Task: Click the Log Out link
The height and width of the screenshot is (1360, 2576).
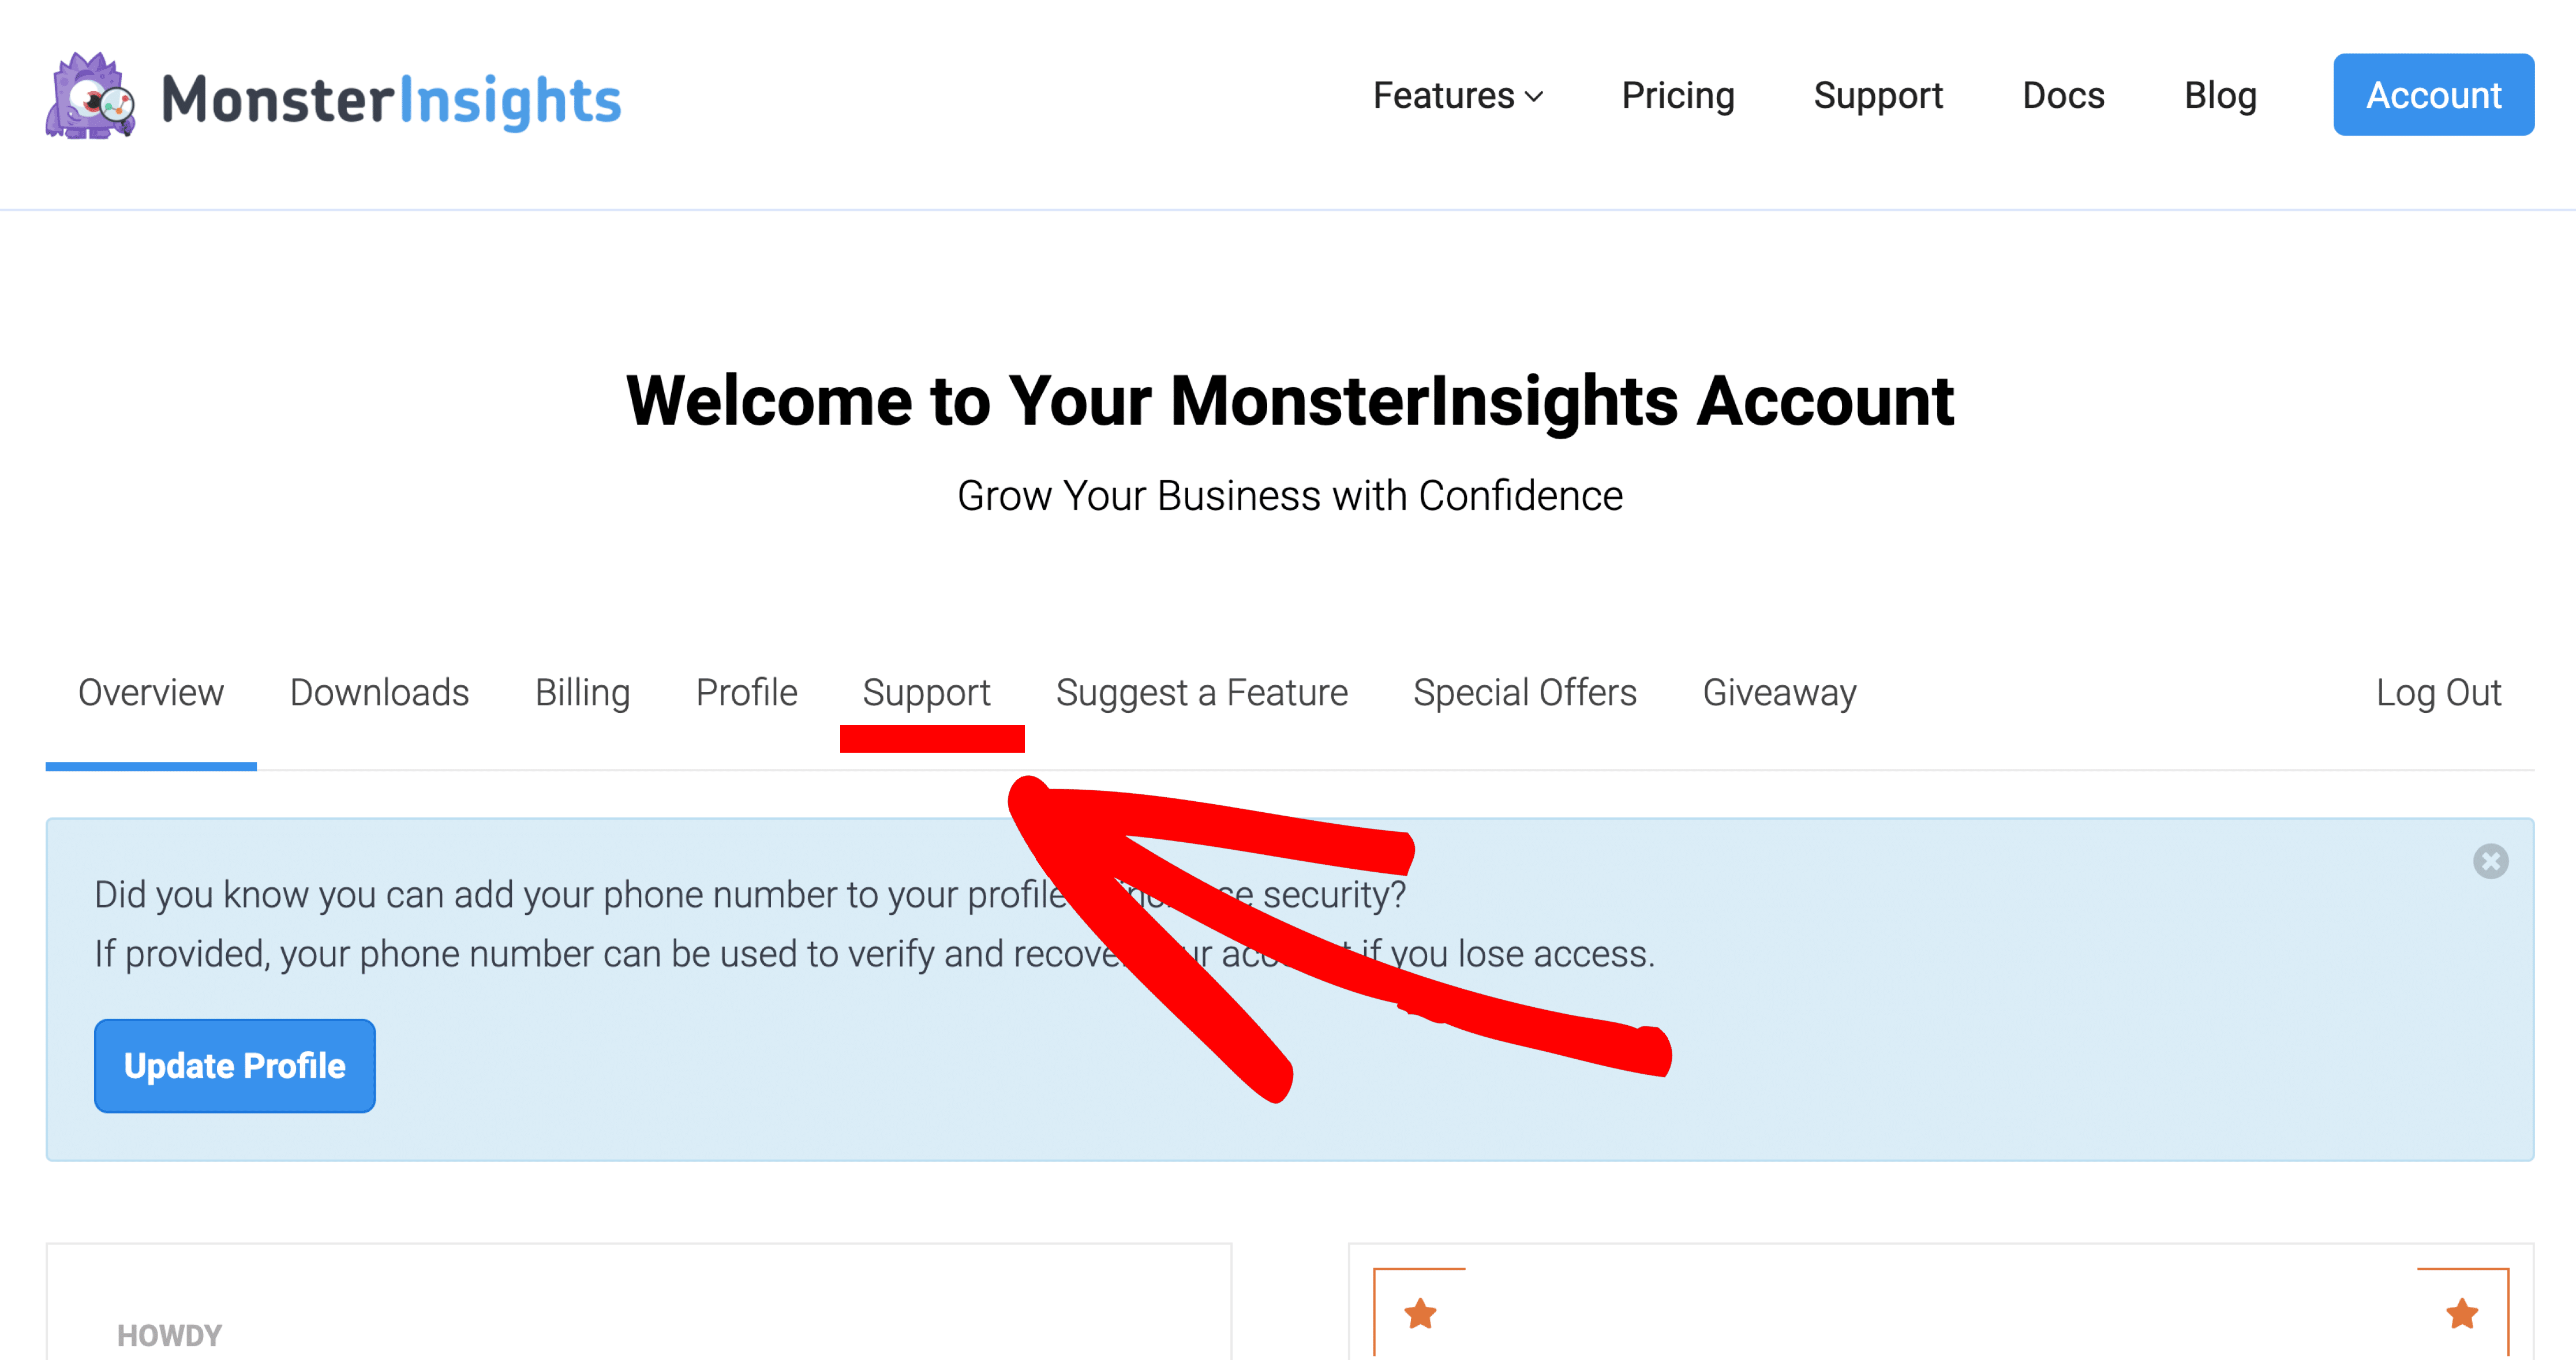Action: (x=2438, y=693)
